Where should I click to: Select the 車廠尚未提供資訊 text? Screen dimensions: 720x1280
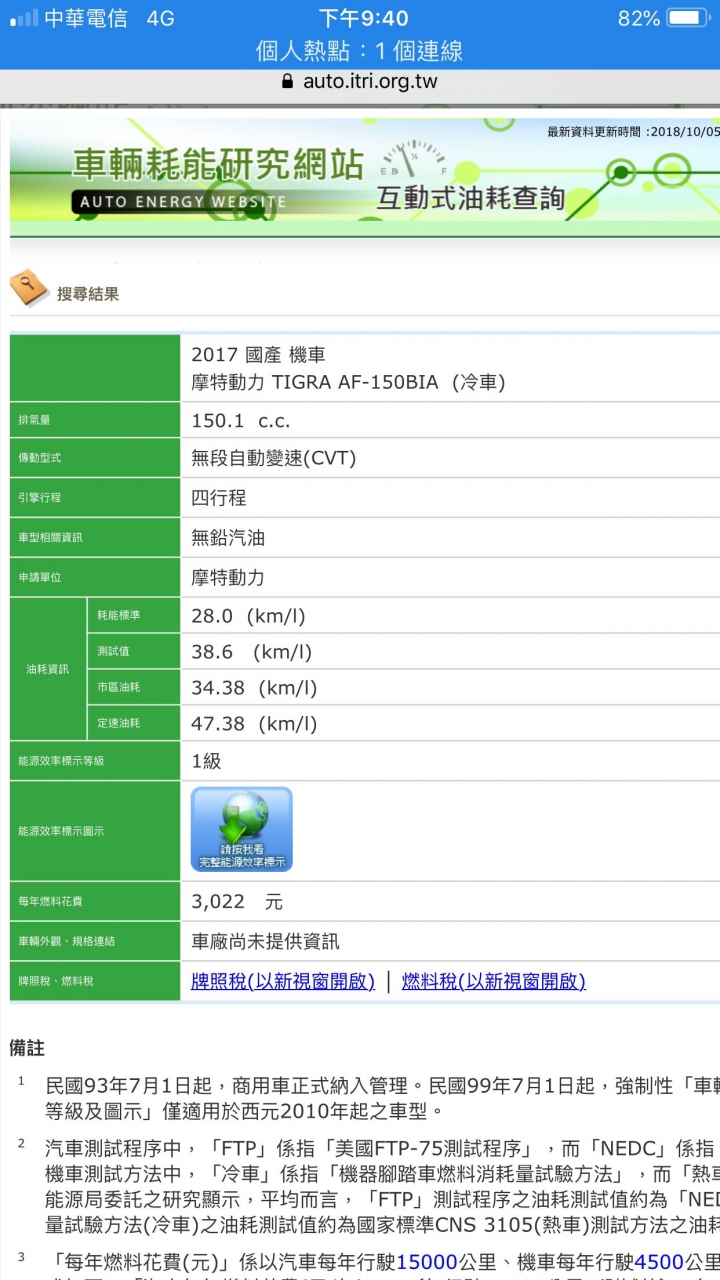click(x=265, y=941)
